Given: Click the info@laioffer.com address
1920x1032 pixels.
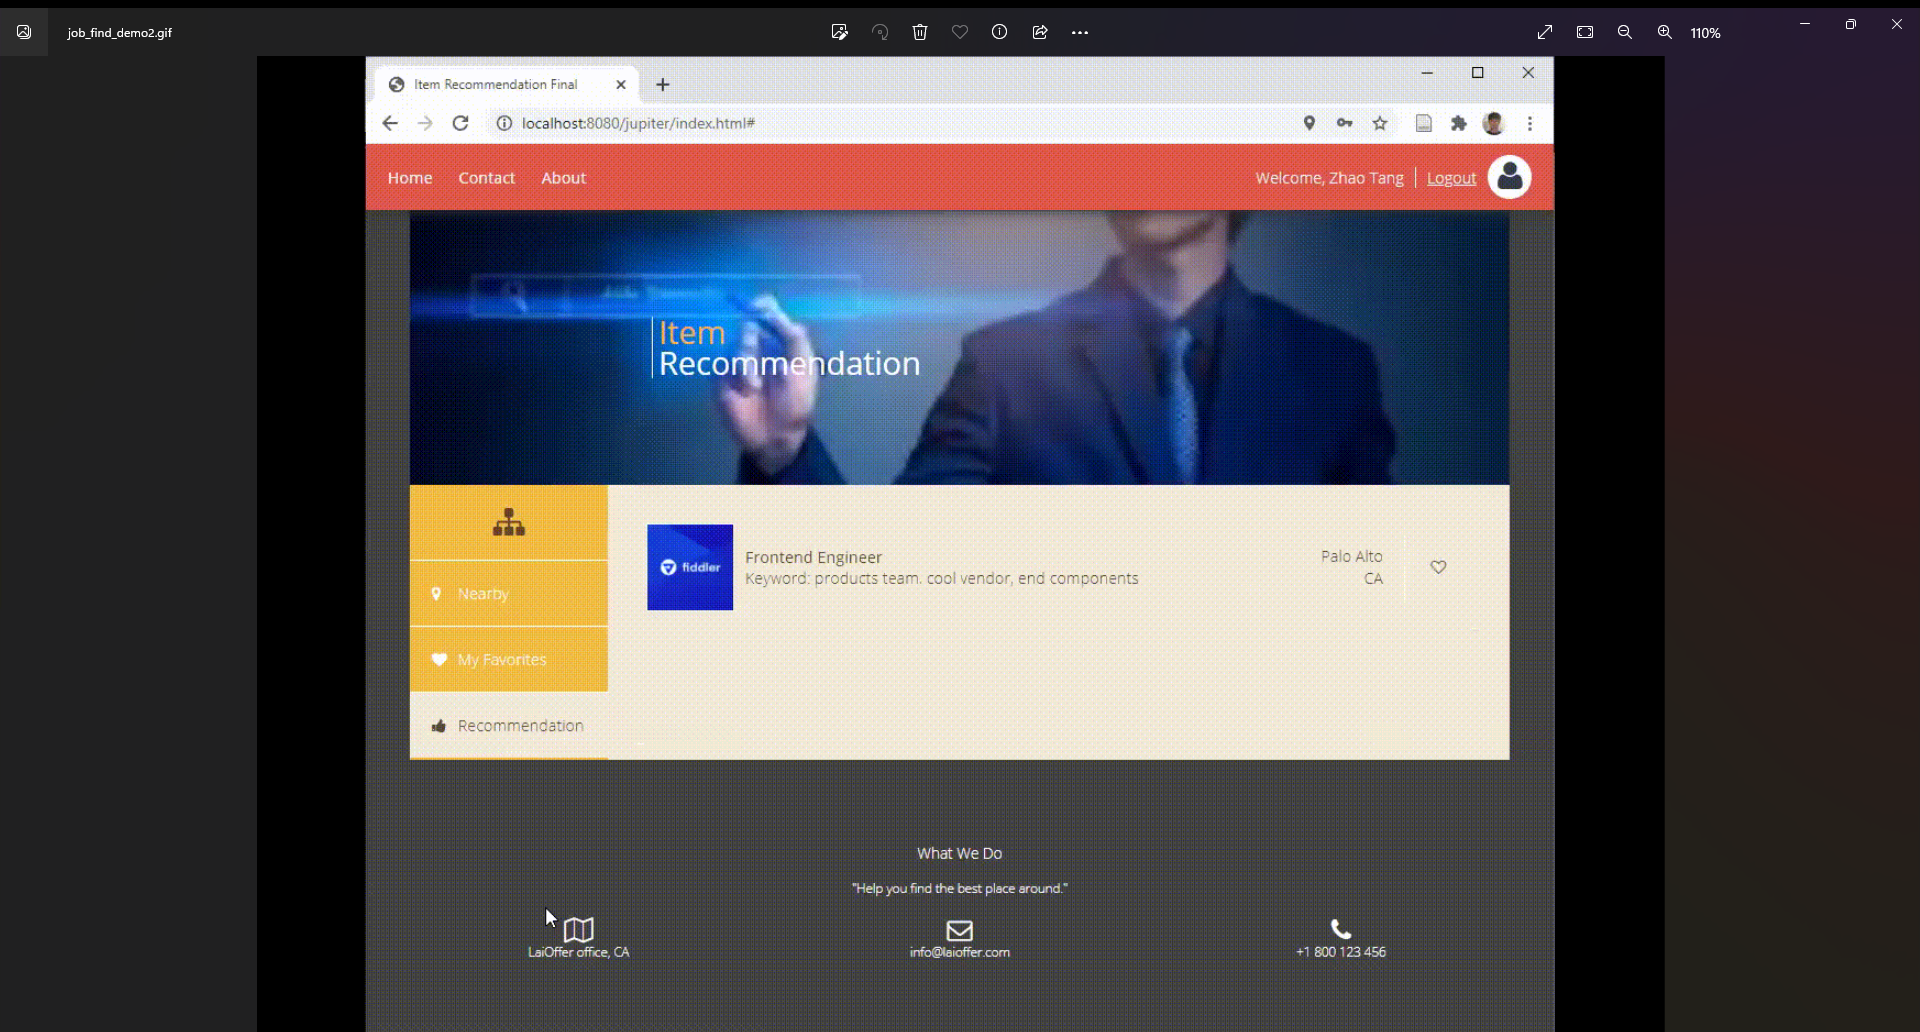Looking at the screenshot, I should (960, 952).
